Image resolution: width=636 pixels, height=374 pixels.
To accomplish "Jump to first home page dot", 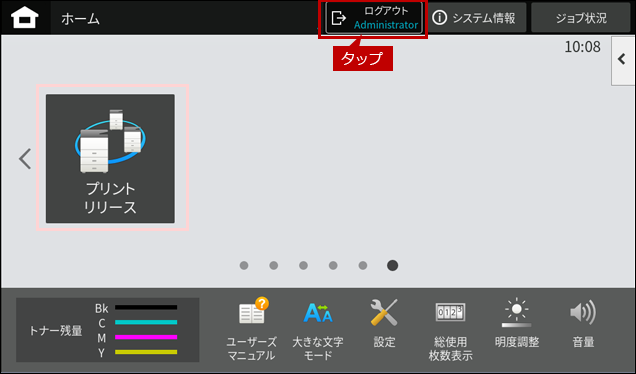I will (244, 265).
